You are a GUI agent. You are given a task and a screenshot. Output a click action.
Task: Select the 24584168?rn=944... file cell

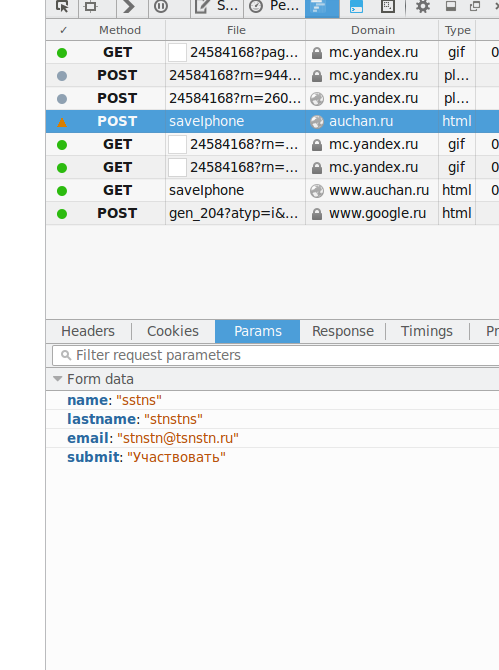(235, 75)
